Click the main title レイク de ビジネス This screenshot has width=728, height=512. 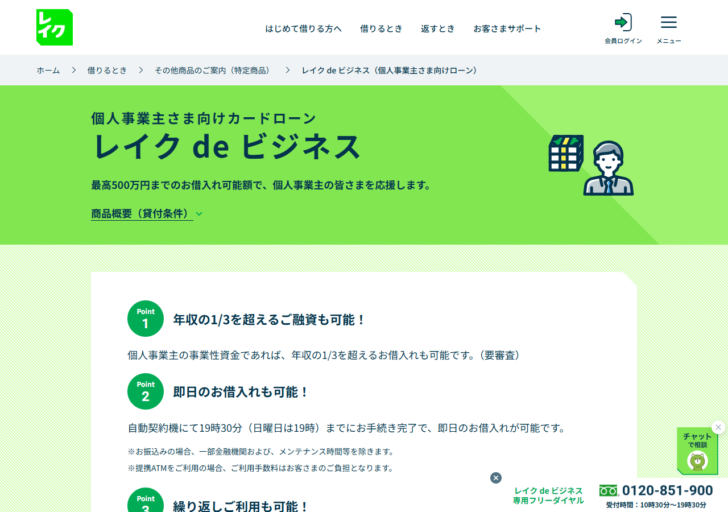227,146
